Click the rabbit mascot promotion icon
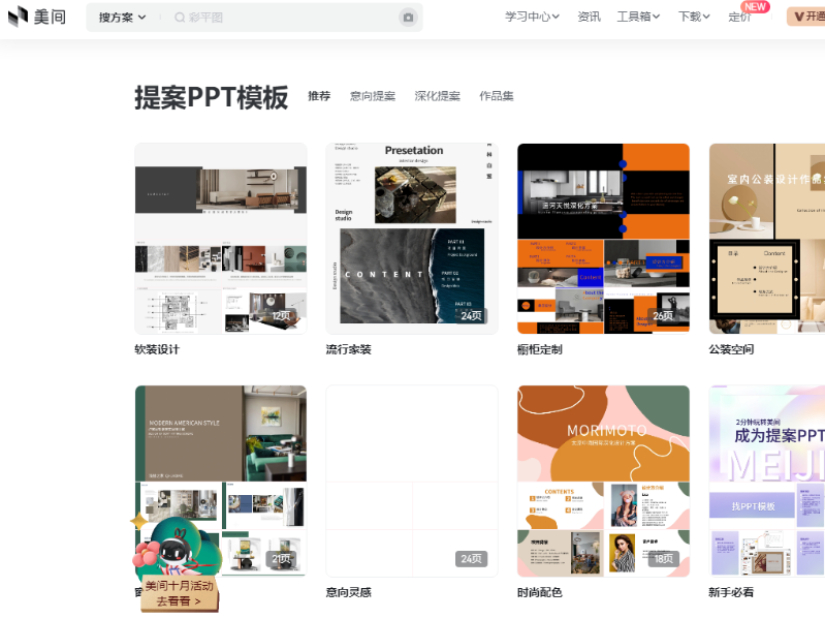Image resolution: width=825 pixels, height=619 pixels. pos(176,548)
